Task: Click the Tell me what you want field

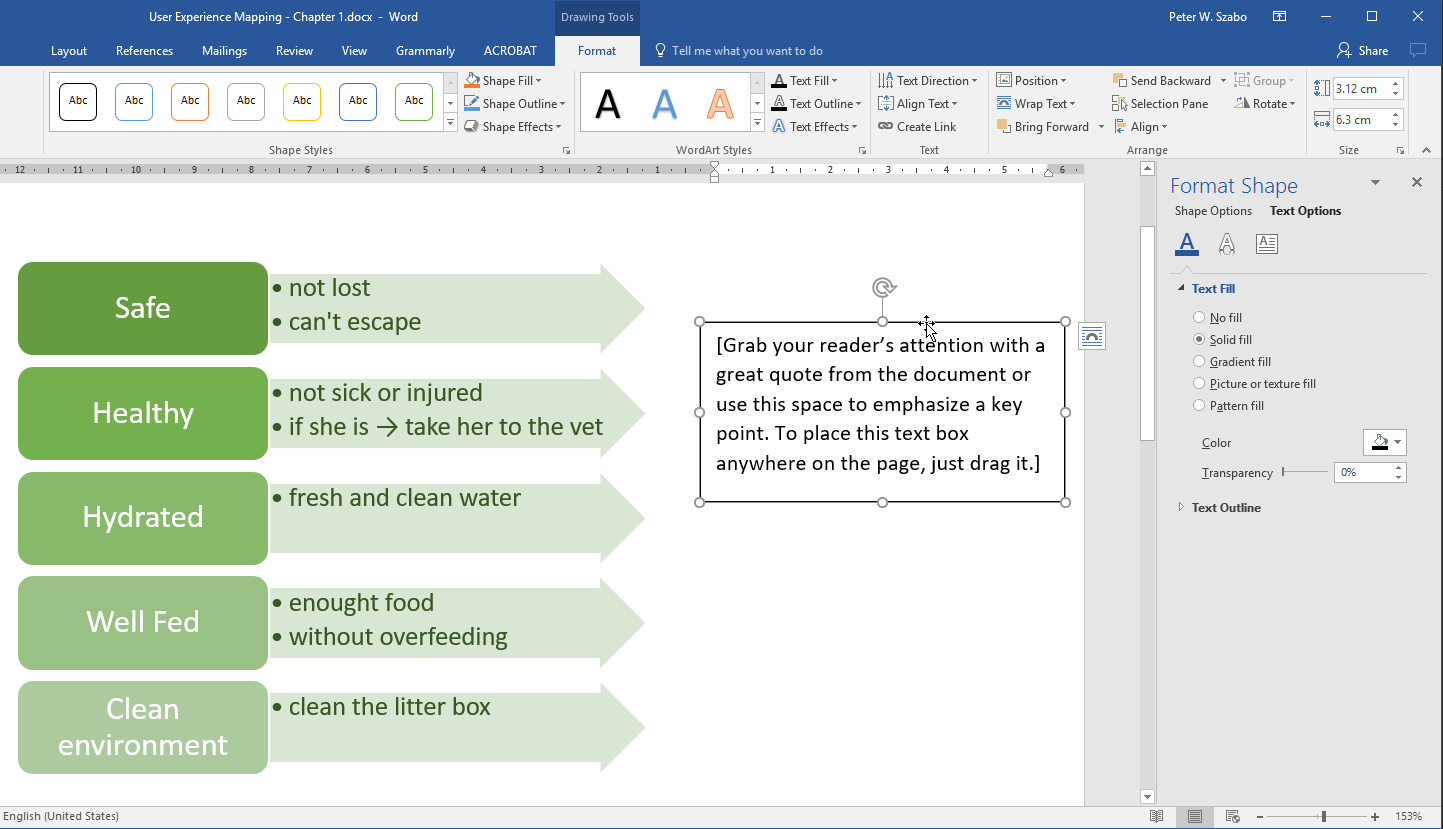Action: pos(747,51)
